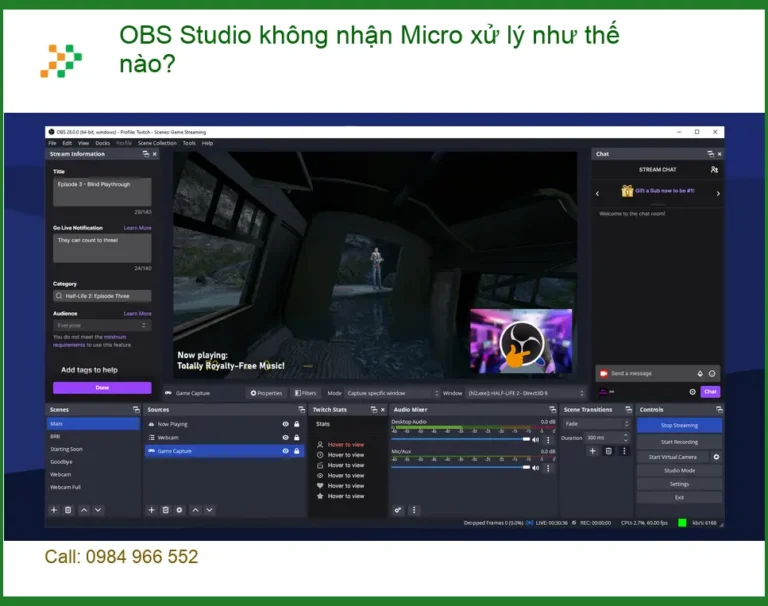Enable Studio Mode button
768x606 pixels.
click(x=679, y=470)
